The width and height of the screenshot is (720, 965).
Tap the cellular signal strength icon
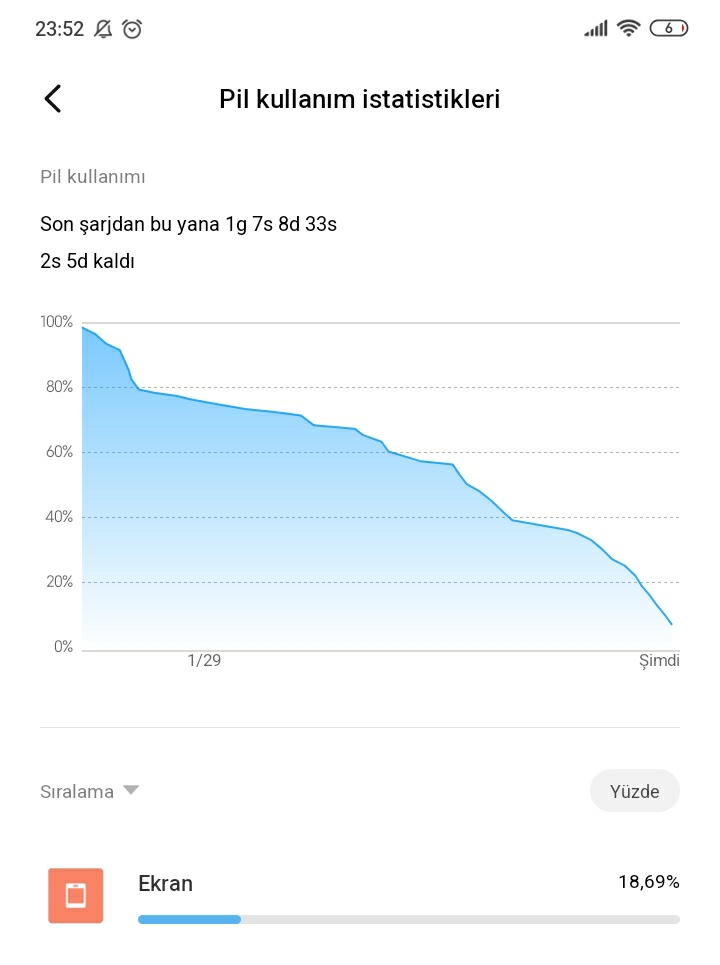pos(596,28)
